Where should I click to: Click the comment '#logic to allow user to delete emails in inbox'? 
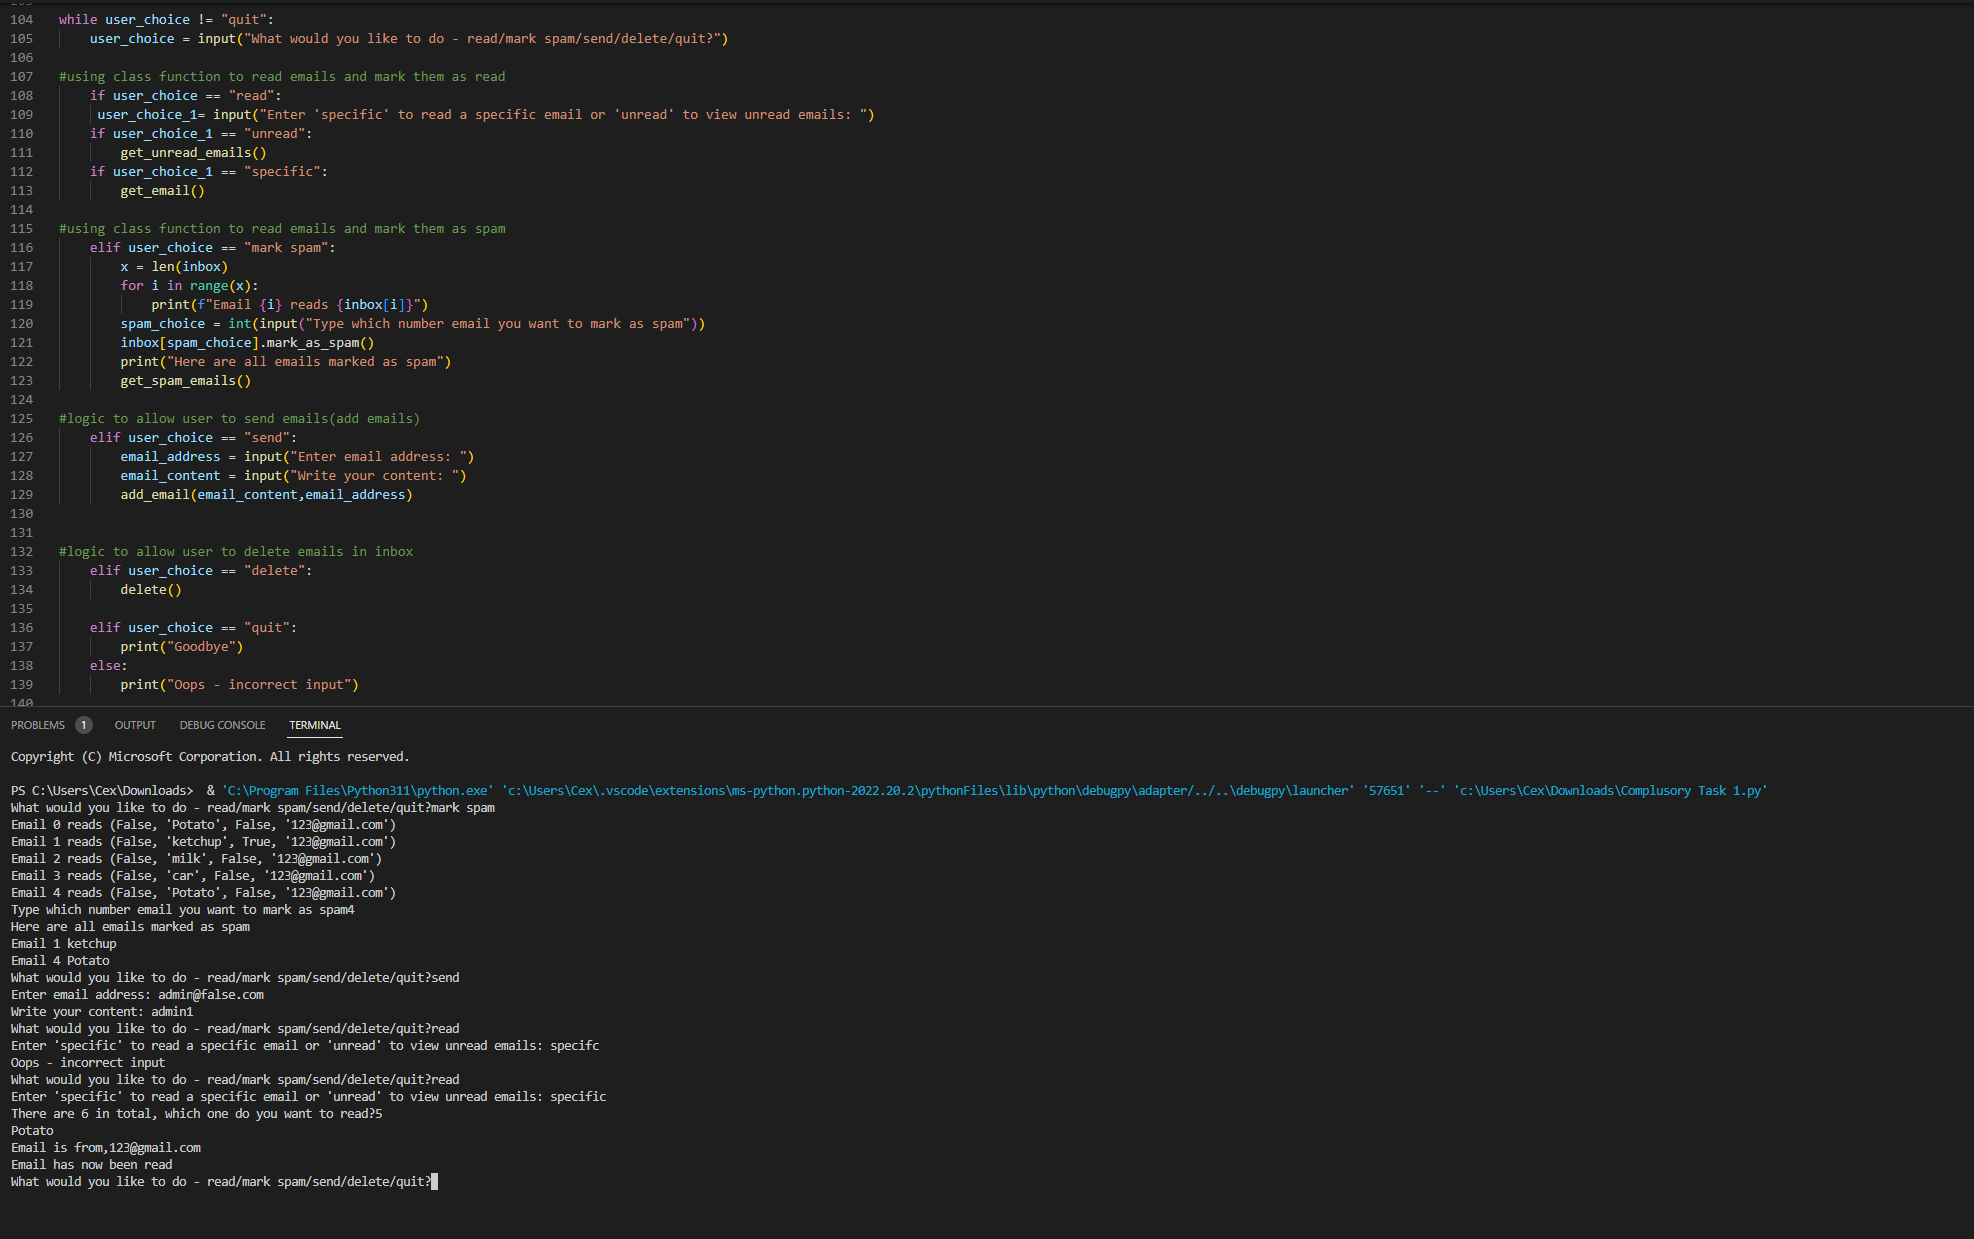point(236,552)
